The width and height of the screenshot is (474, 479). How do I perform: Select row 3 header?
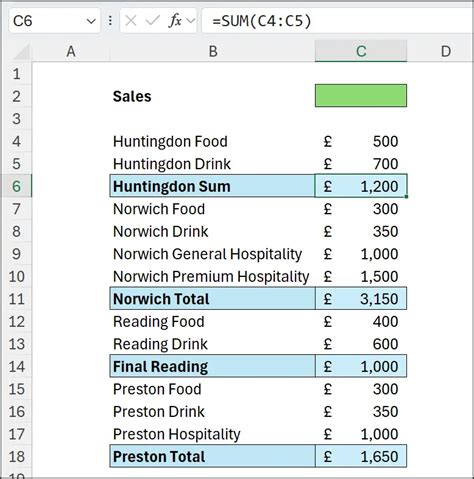[x=17, y=119]
